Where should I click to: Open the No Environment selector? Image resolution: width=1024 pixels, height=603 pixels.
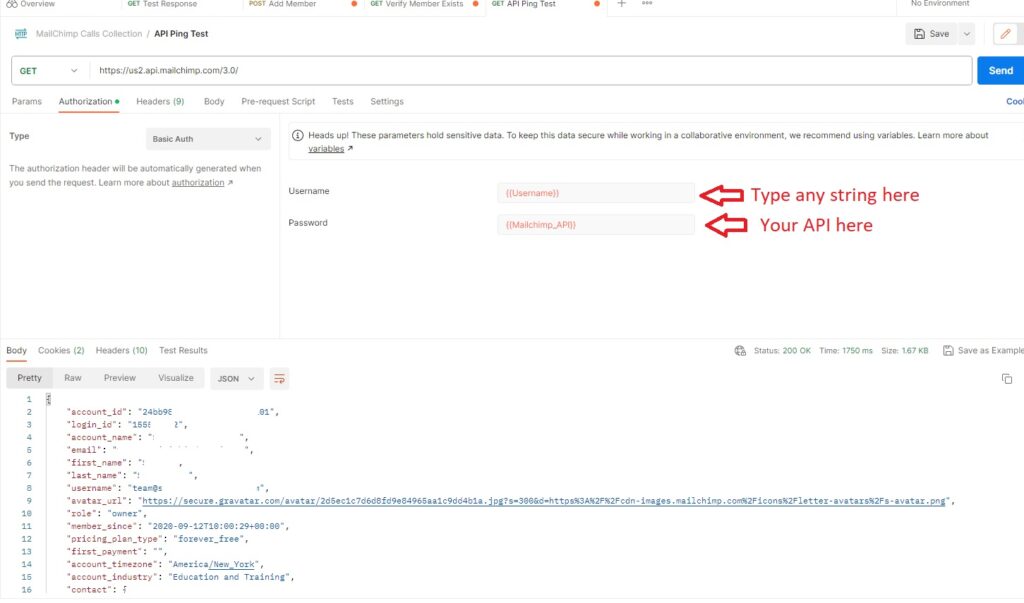tap(940, 4)
